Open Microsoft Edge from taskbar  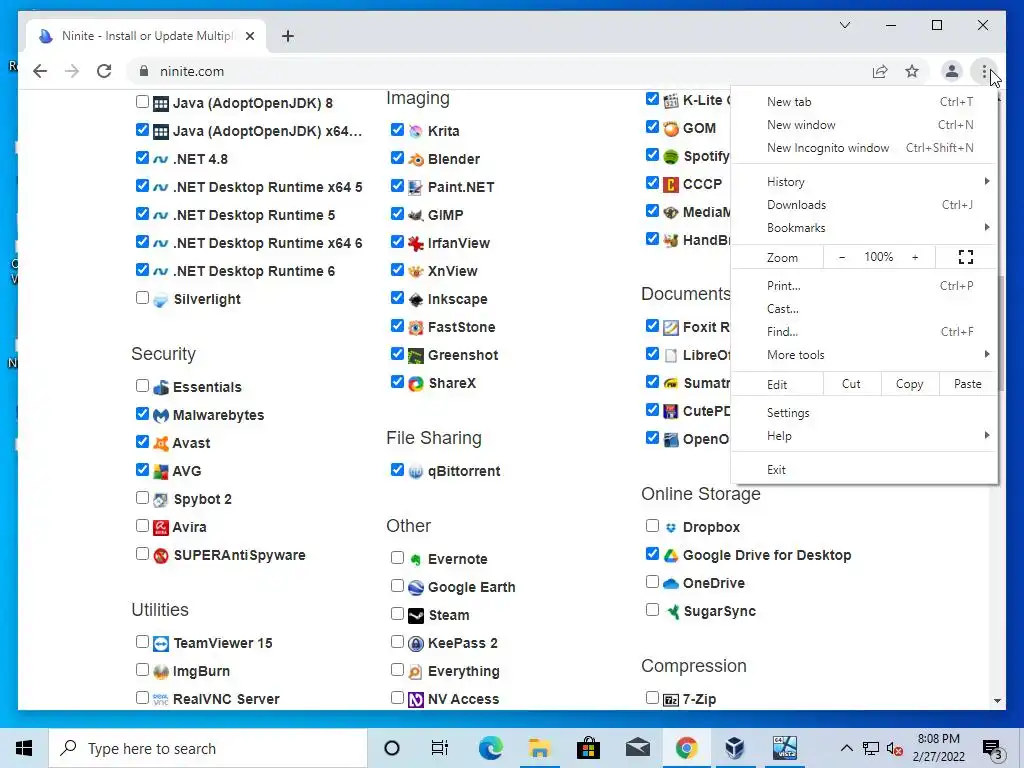(x=490, y=748)
